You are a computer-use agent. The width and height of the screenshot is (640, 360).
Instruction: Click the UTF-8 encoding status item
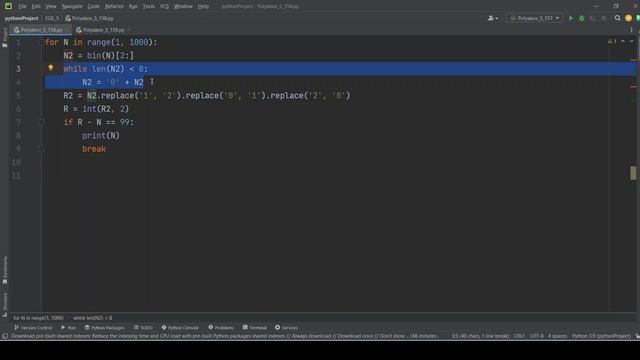(536, 336)
